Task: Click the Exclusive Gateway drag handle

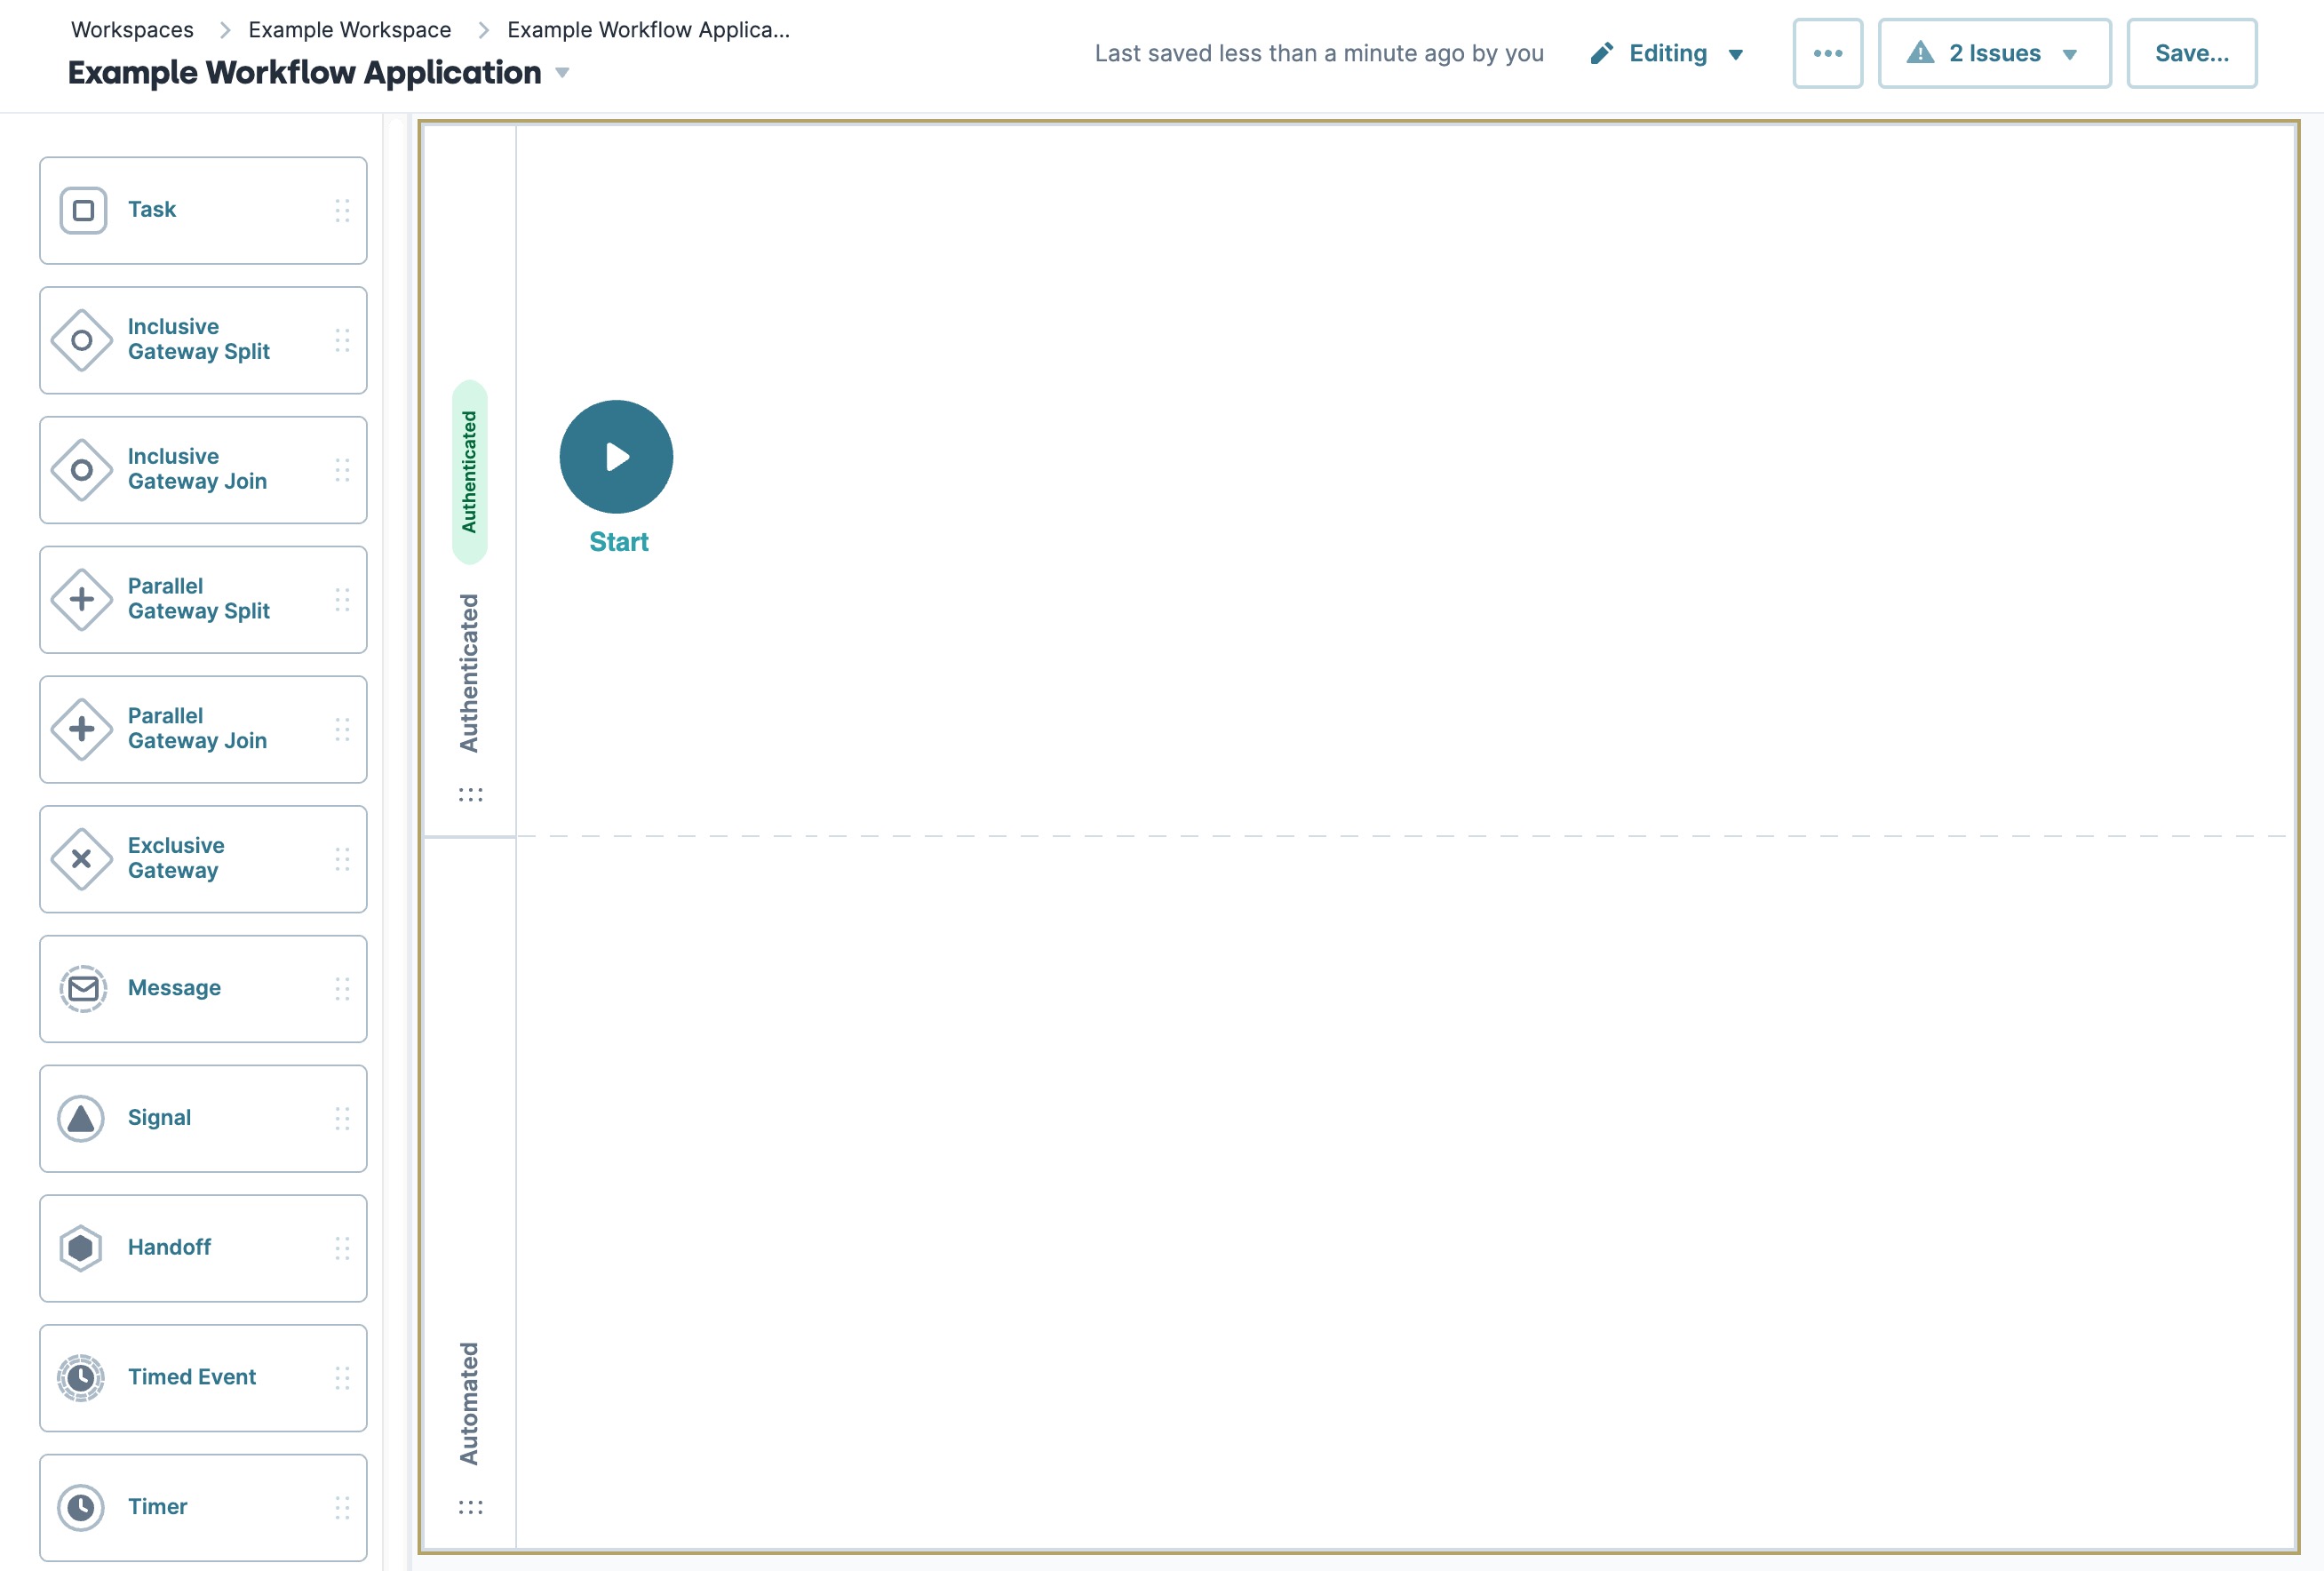Action: click(x=342, y=859)
